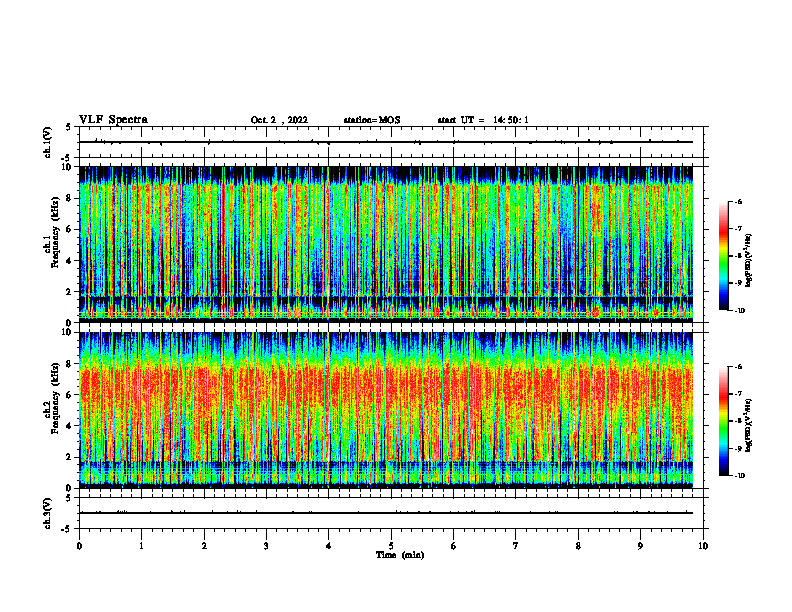Click the ch.2 color bar log(PSD) label
This screenshot has width=792, height=612.
click(749, 426)
